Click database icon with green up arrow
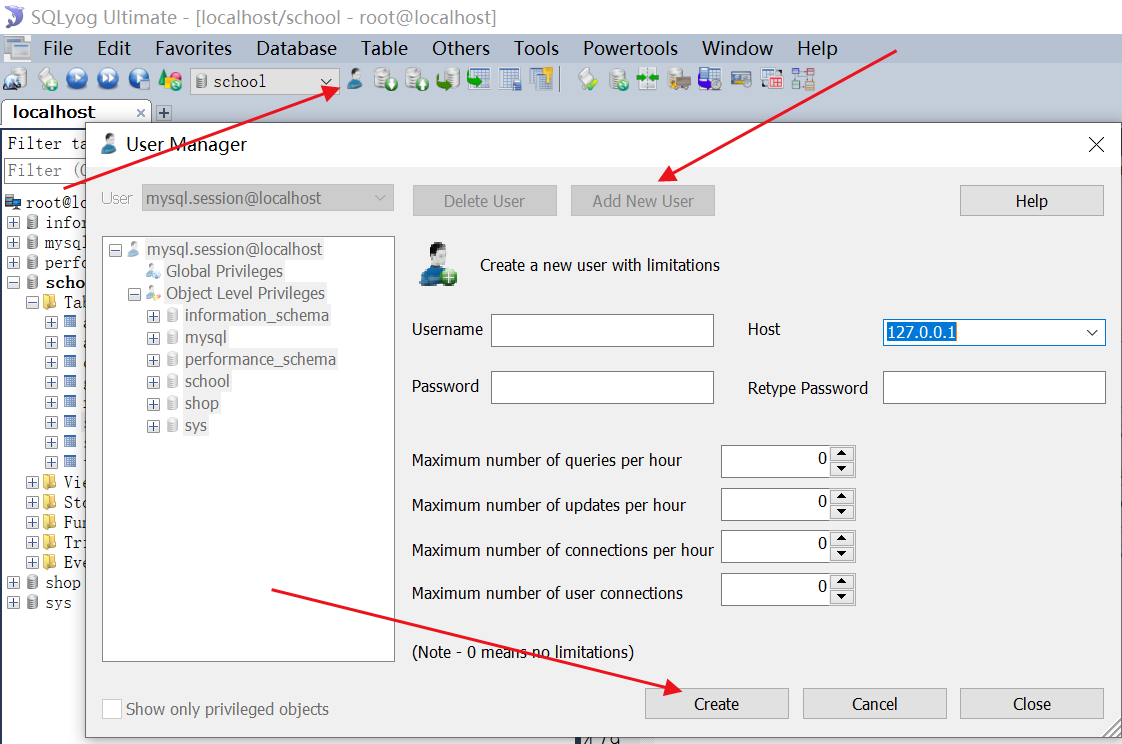Screen dimensions: 1122x744 point(416,79)
